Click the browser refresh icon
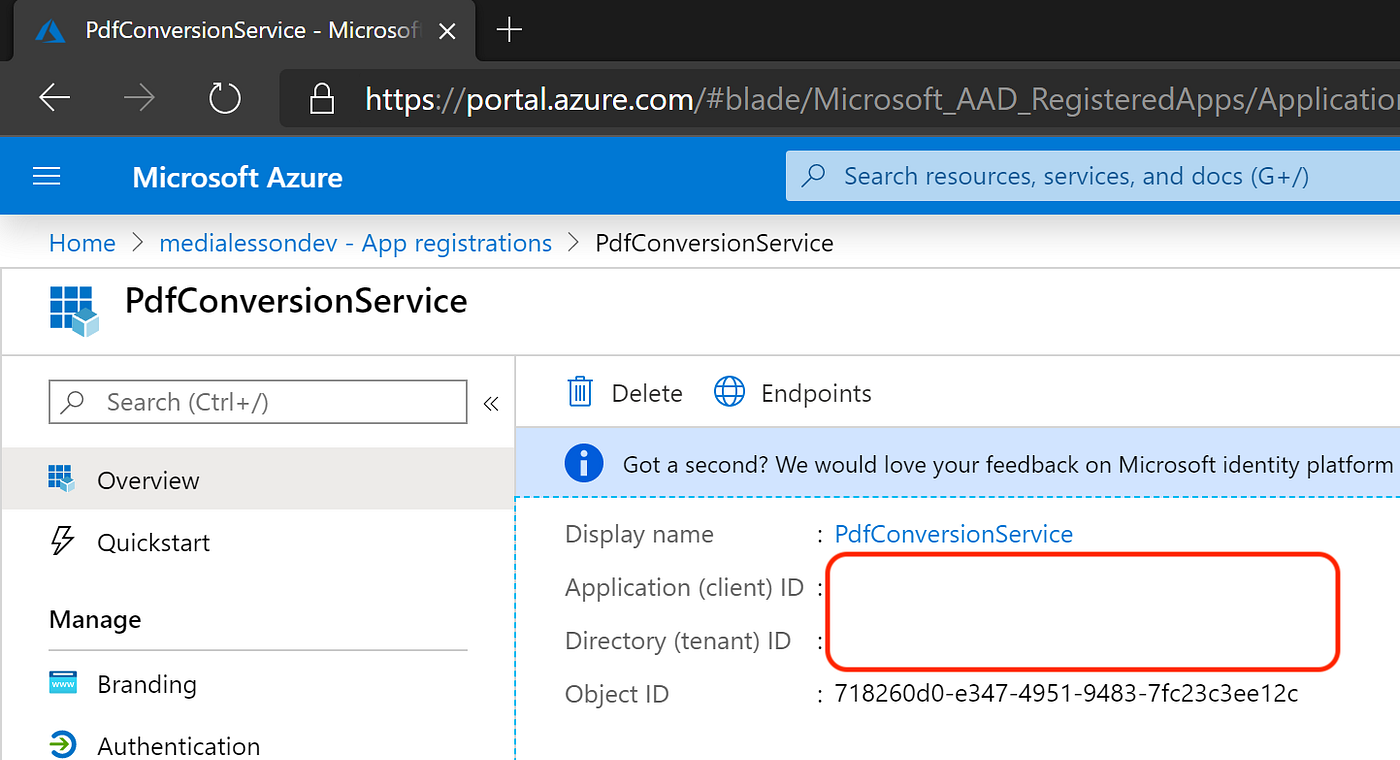 click(224, 99)
